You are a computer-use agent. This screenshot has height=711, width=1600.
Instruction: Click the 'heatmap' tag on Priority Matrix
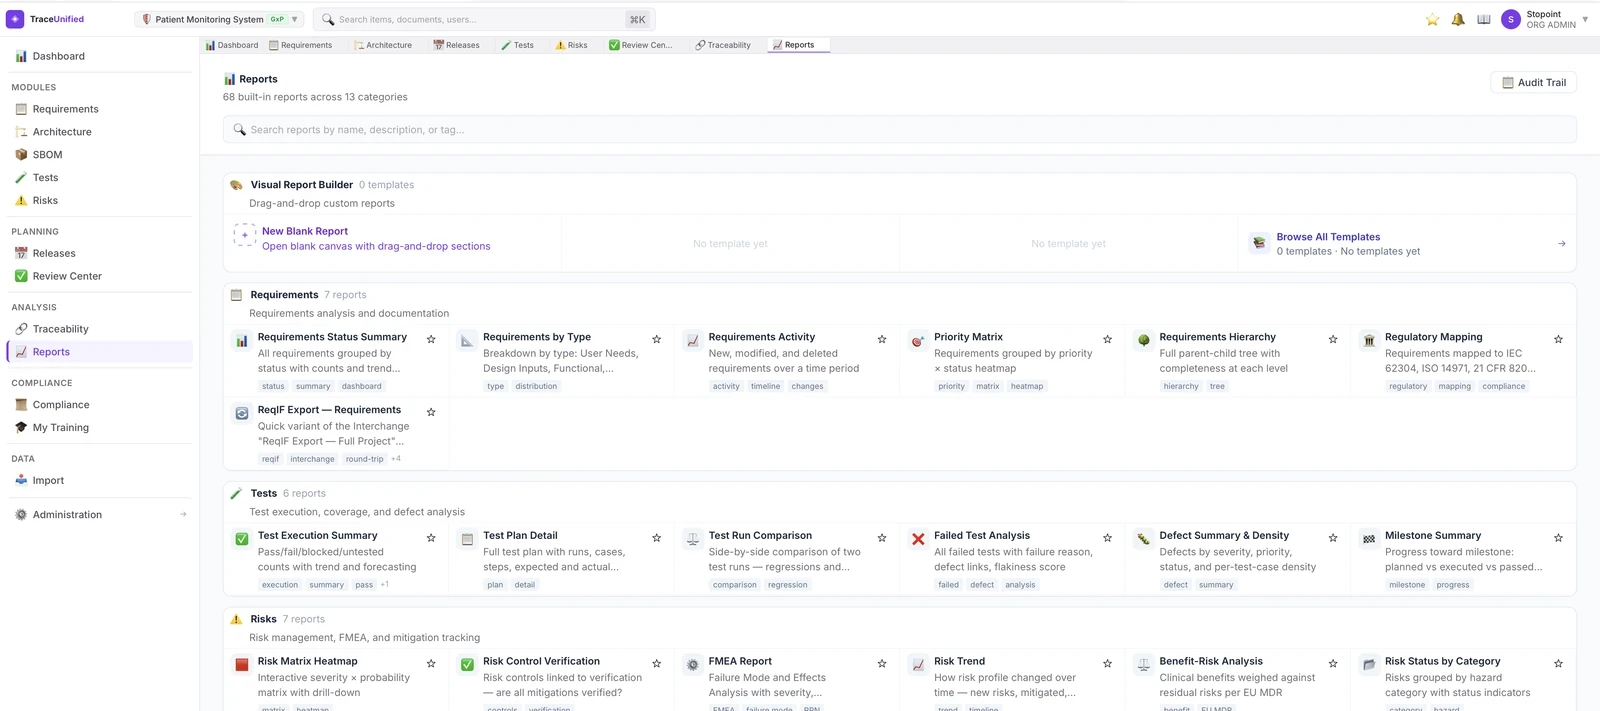(x=1027, y=386)
